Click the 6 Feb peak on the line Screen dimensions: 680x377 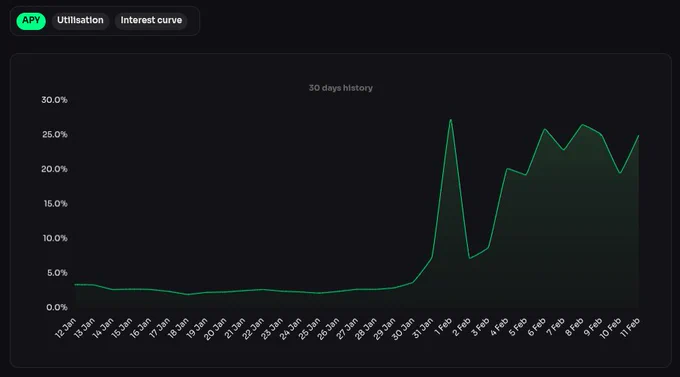(545, 129)
